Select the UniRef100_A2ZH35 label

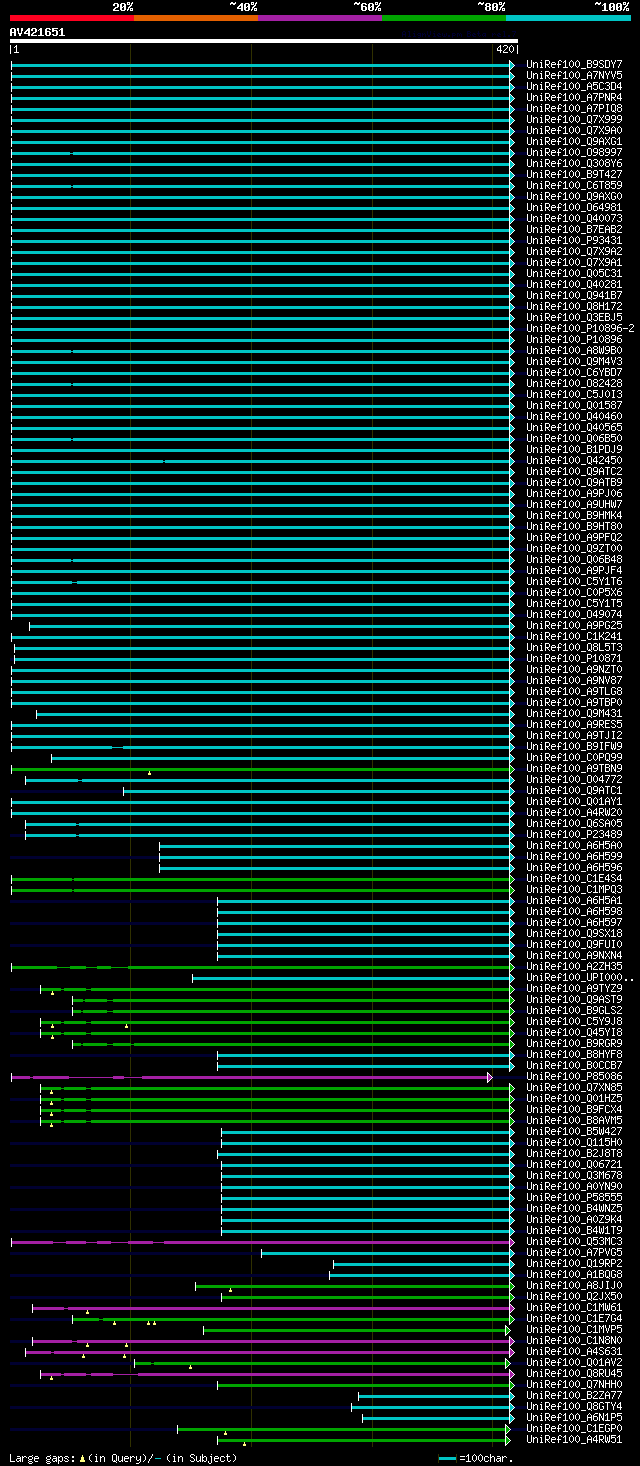[574, 966]
